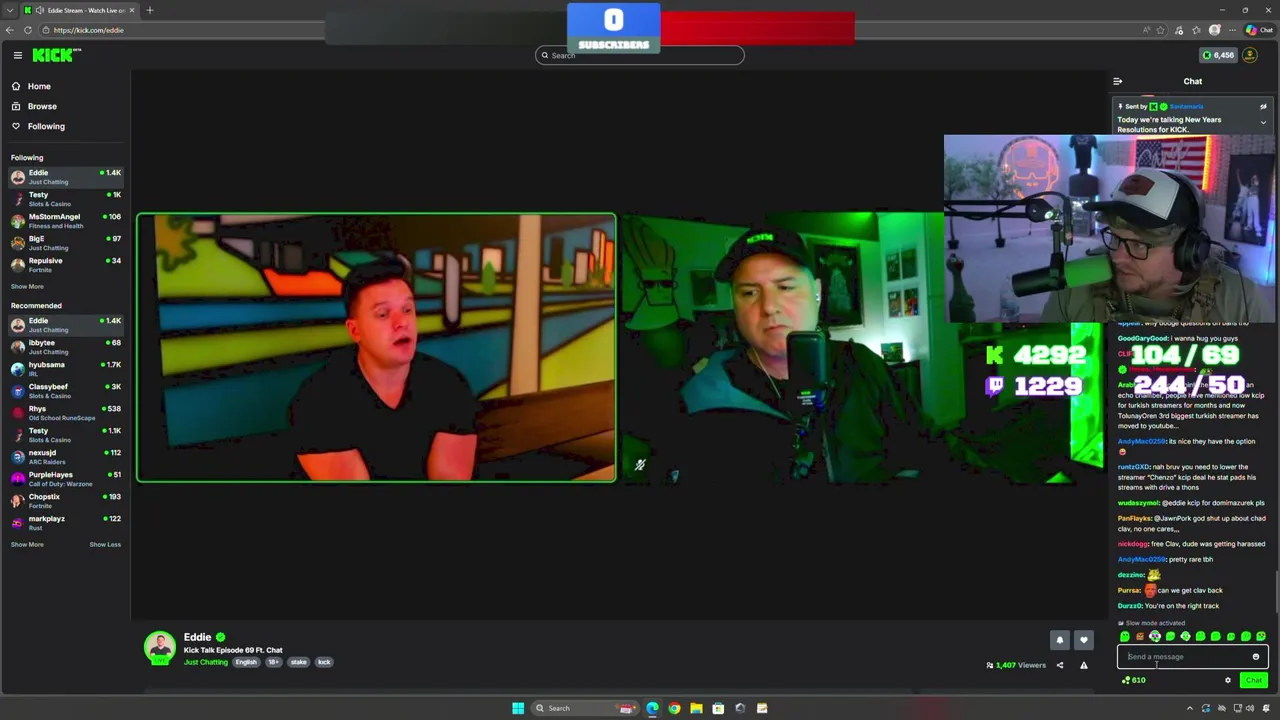This screenshot has height=720, width=1280.
Task: Open Classybeef in Recommended list
Action: 65,390
